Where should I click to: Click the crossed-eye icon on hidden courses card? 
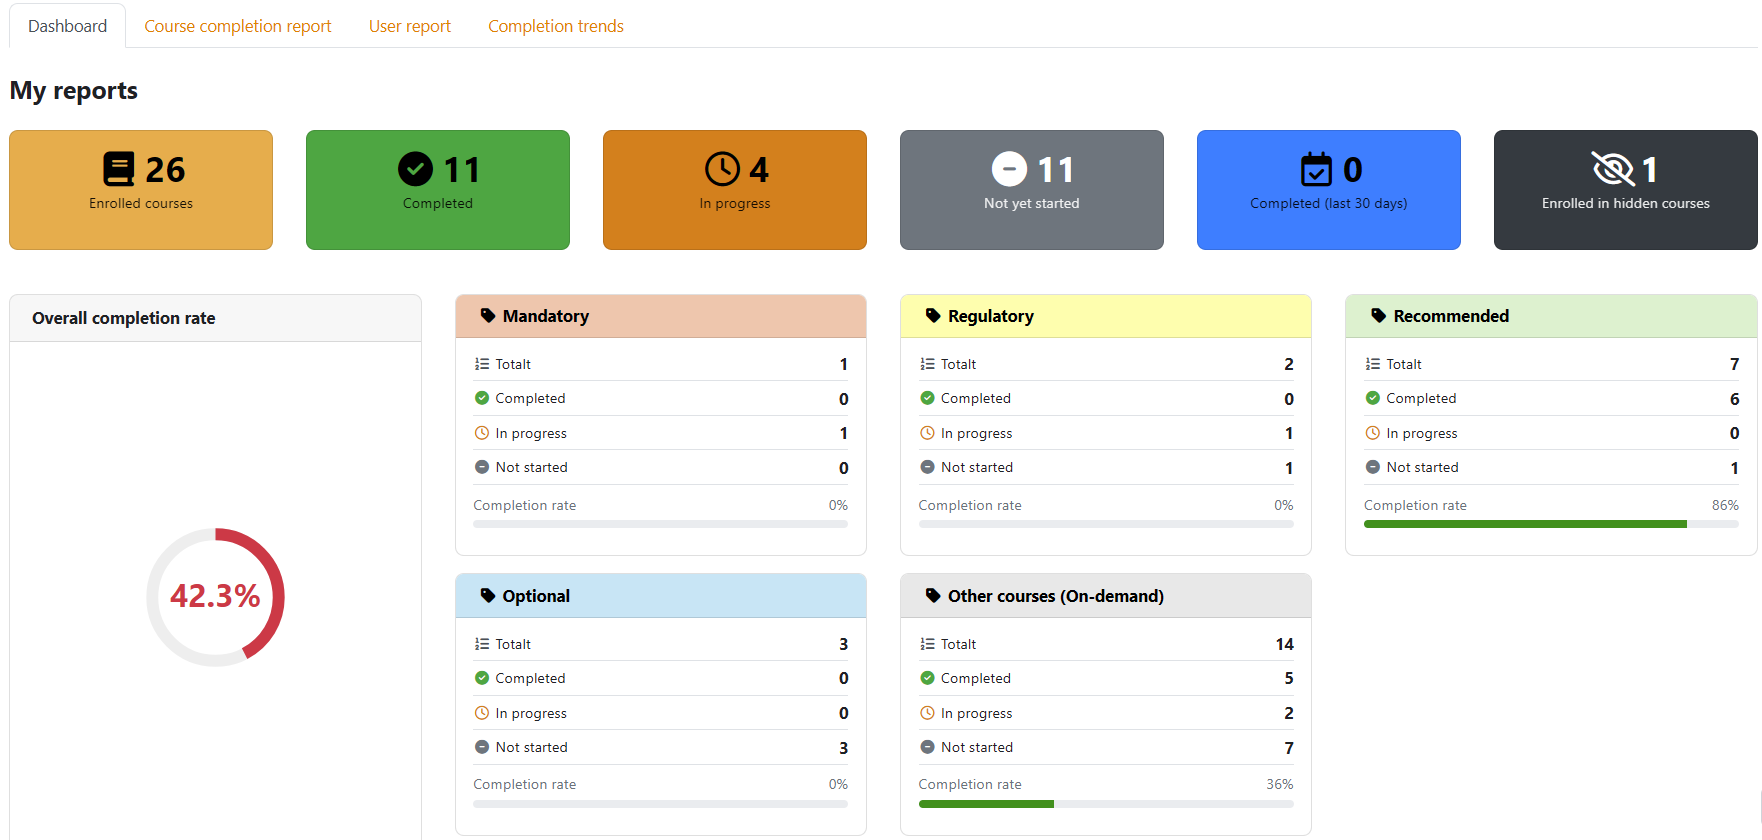(1612, 169)
